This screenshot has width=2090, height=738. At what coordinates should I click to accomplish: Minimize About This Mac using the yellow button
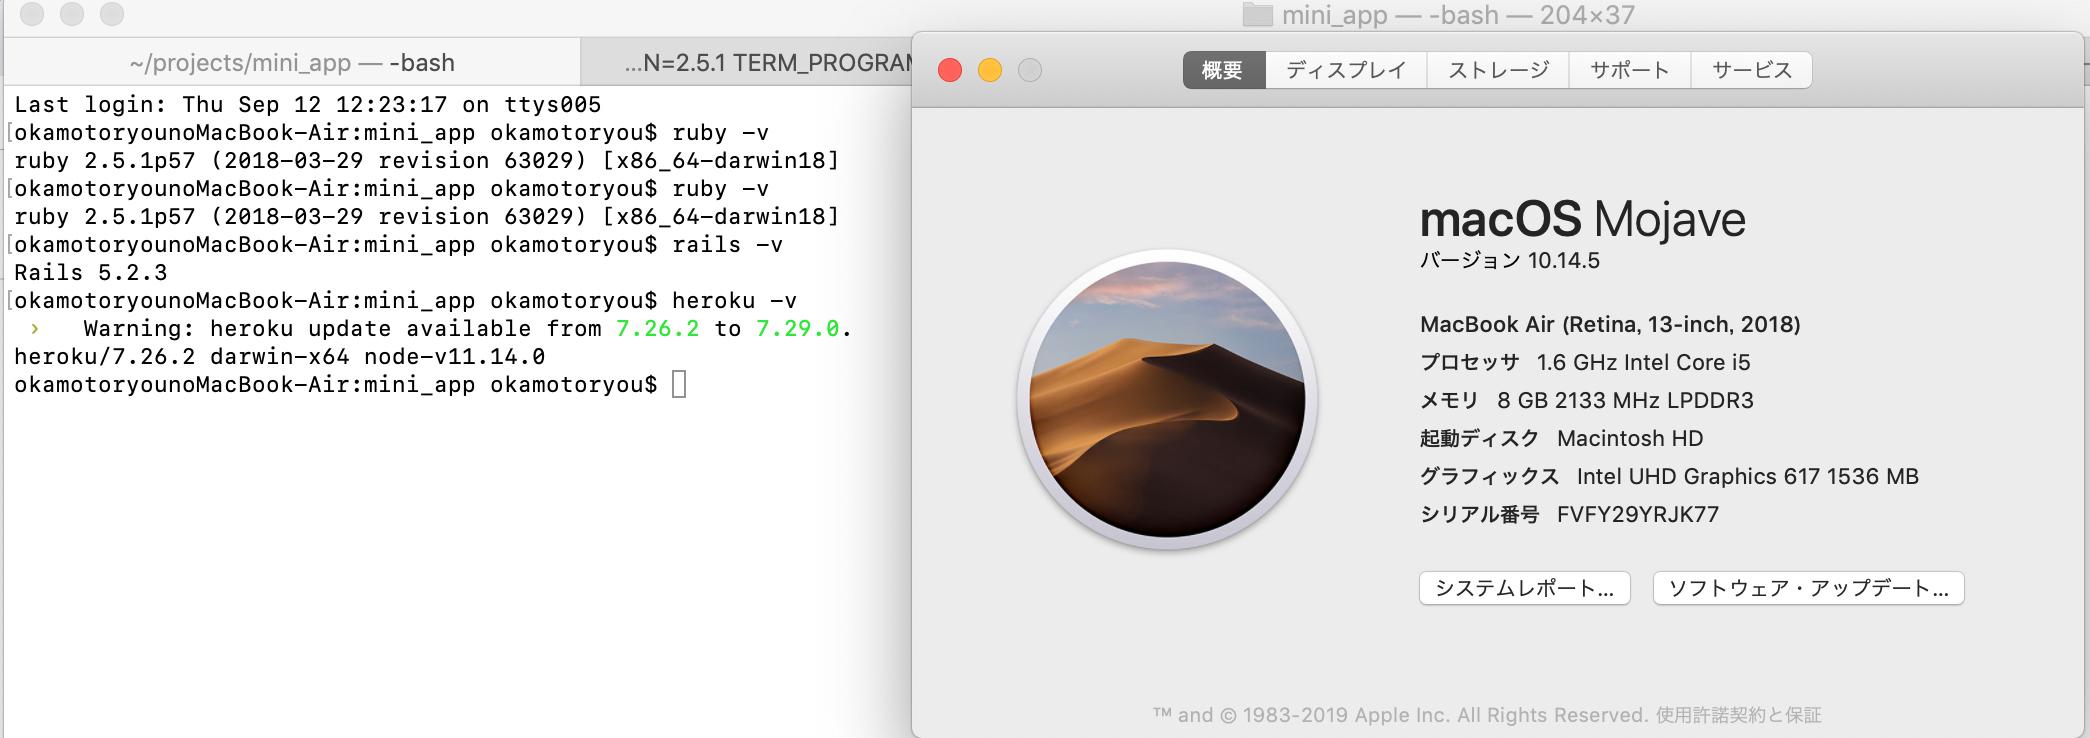[990, 70]
